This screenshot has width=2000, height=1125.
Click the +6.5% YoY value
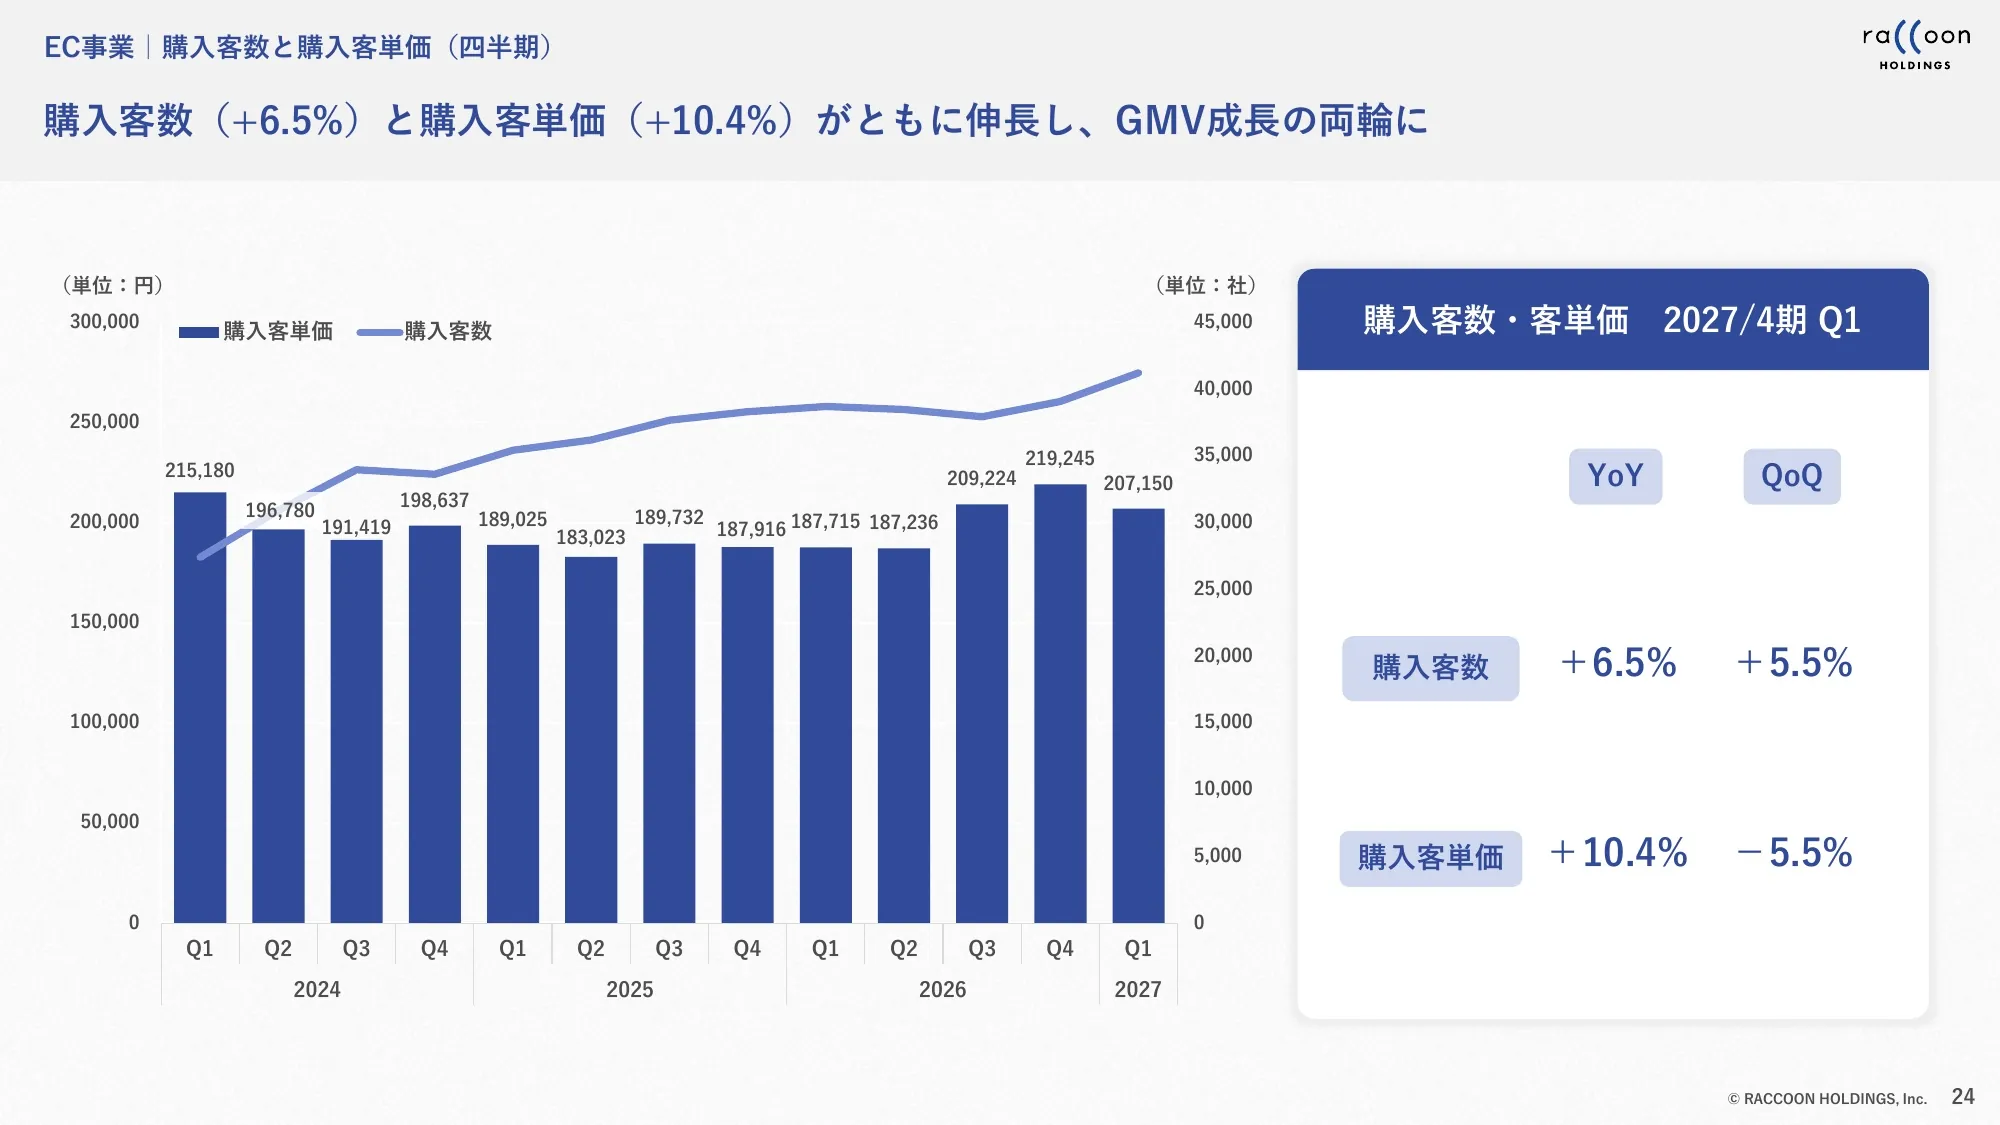point(1618,663)
